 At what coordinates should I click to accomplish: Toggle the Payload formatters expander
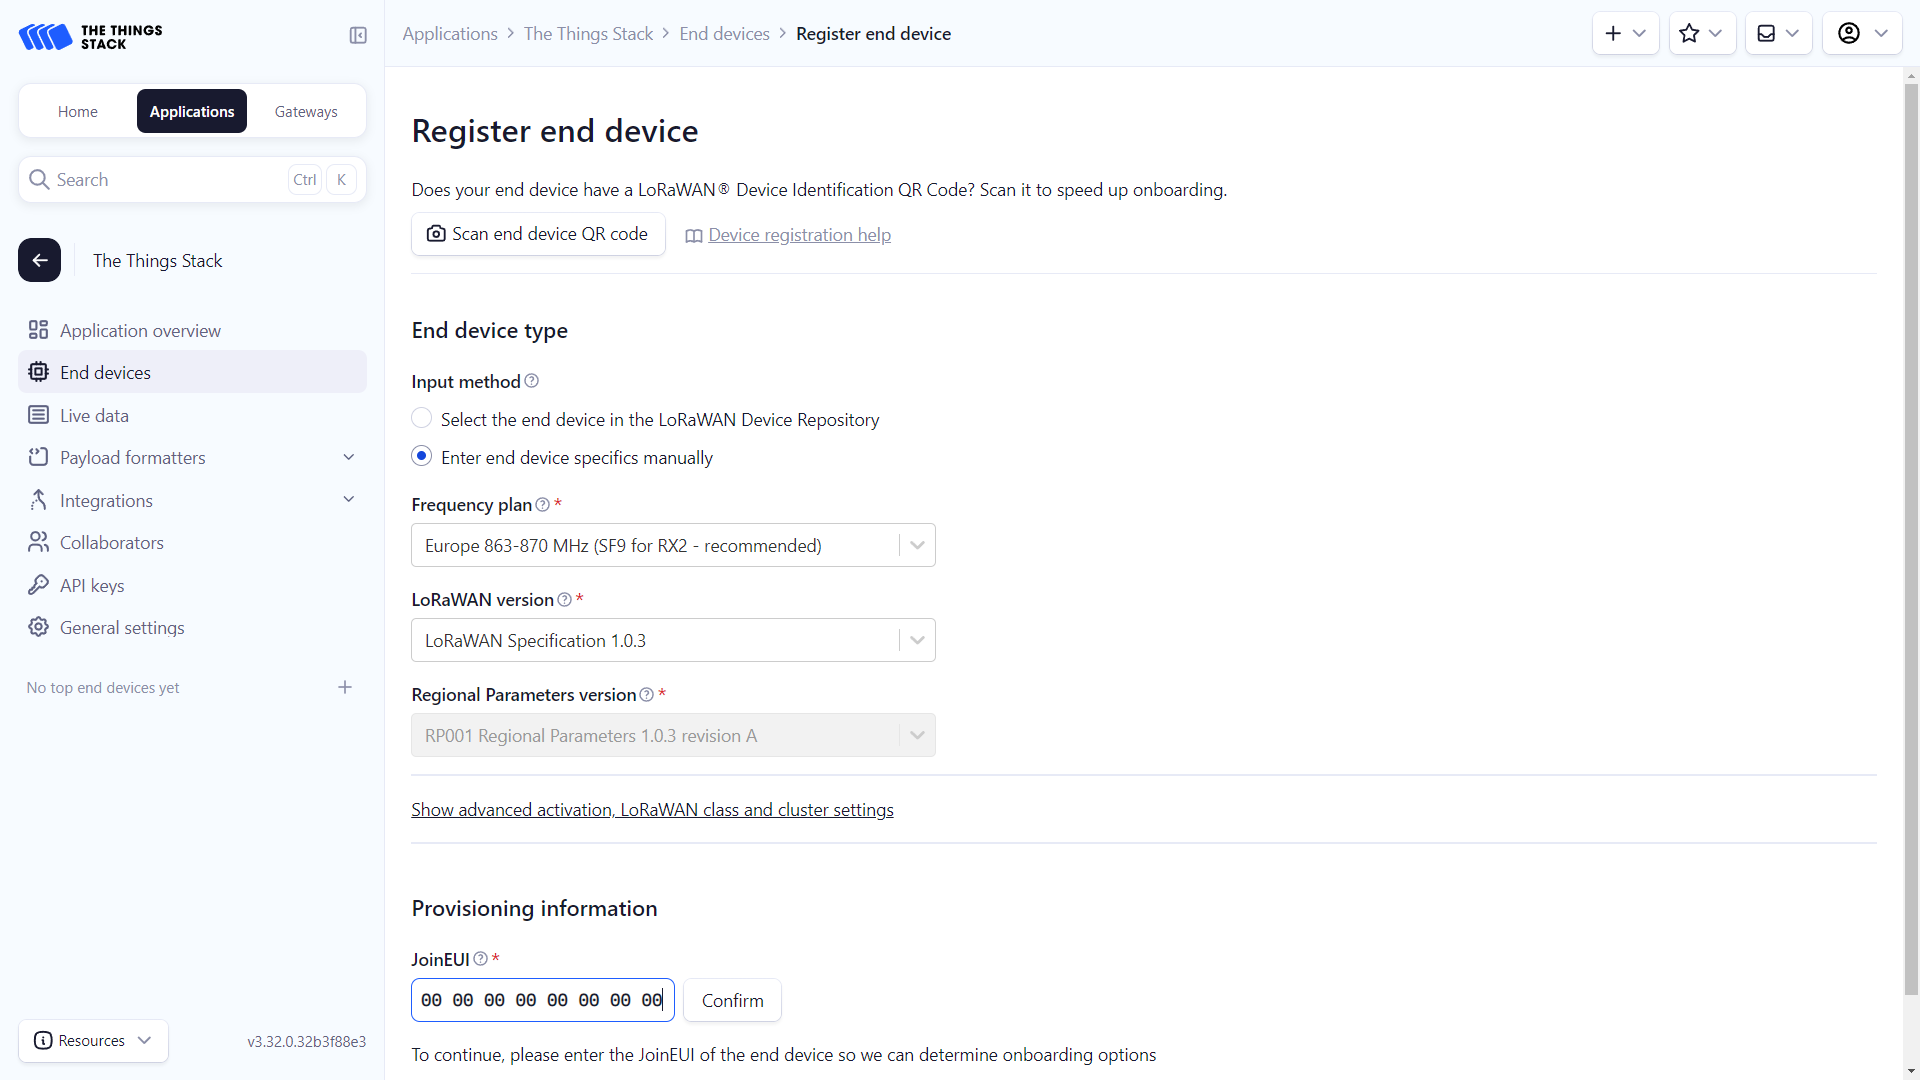tap(349, 458)
